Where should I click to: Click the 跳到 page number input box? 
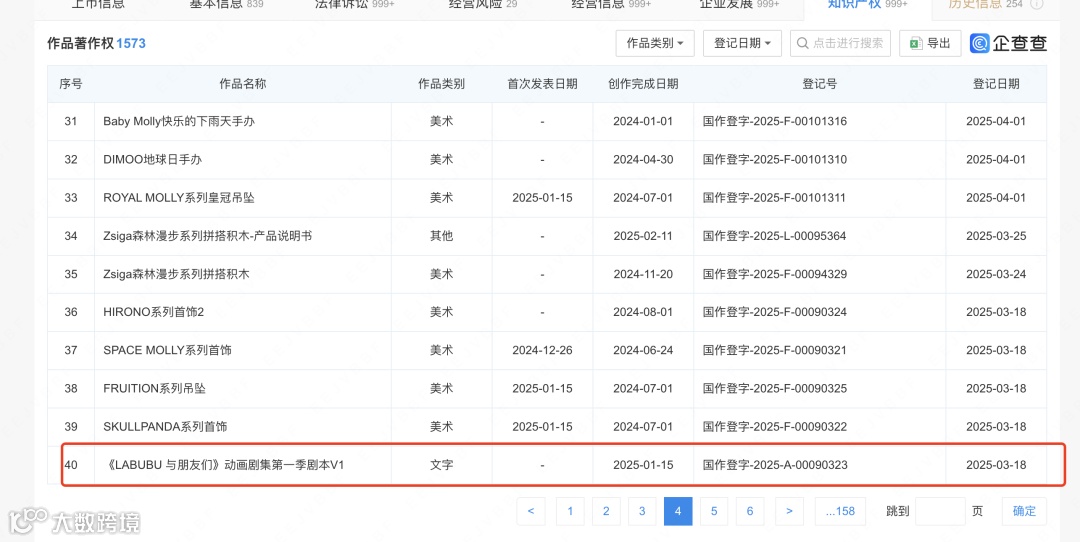tap(940, 511)
